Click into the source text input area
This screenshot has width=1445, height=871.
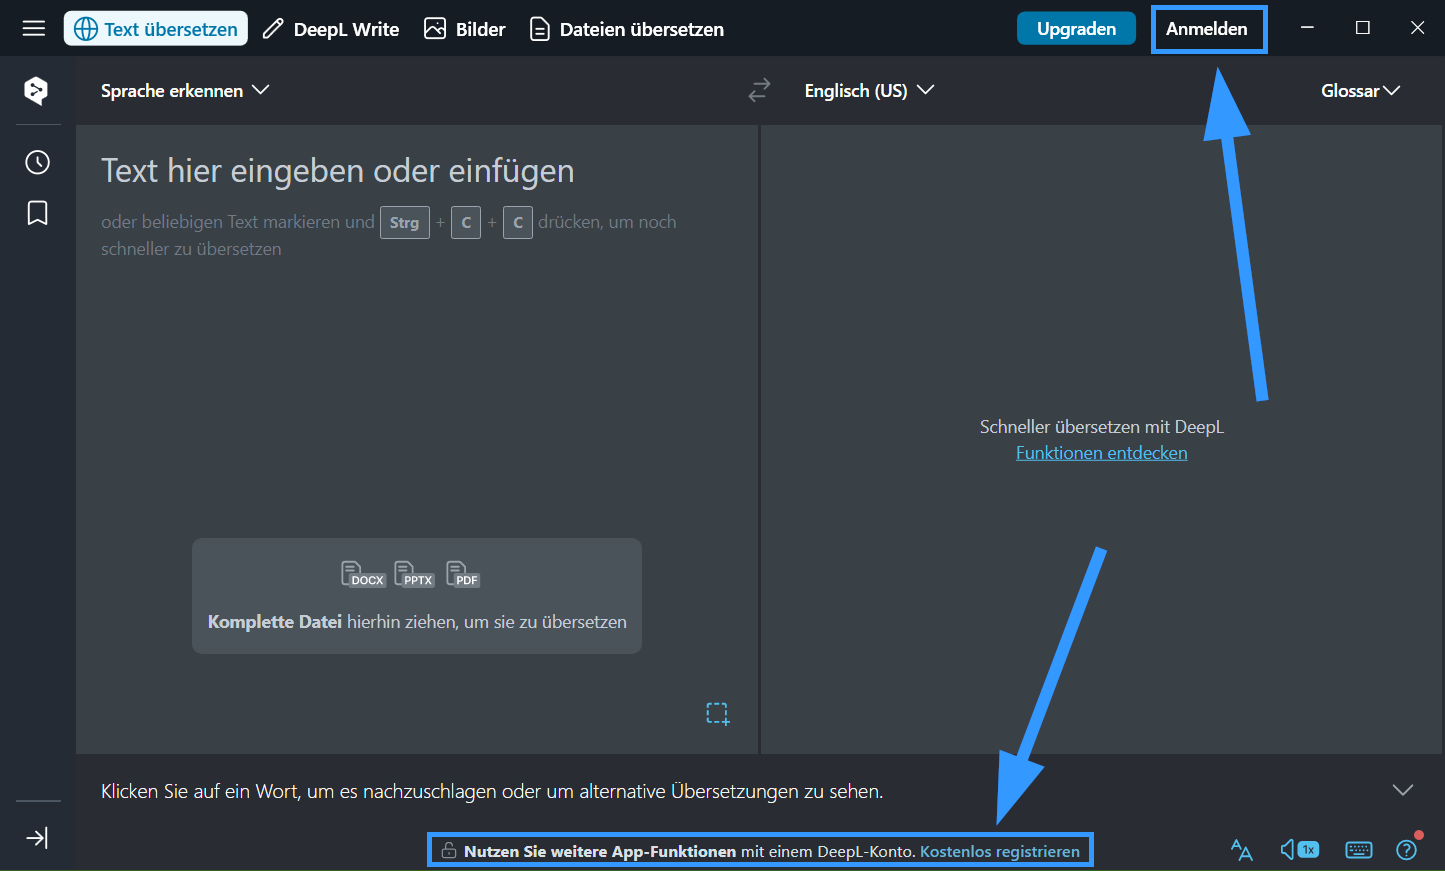pyautogui.click(x=417, y=440)
